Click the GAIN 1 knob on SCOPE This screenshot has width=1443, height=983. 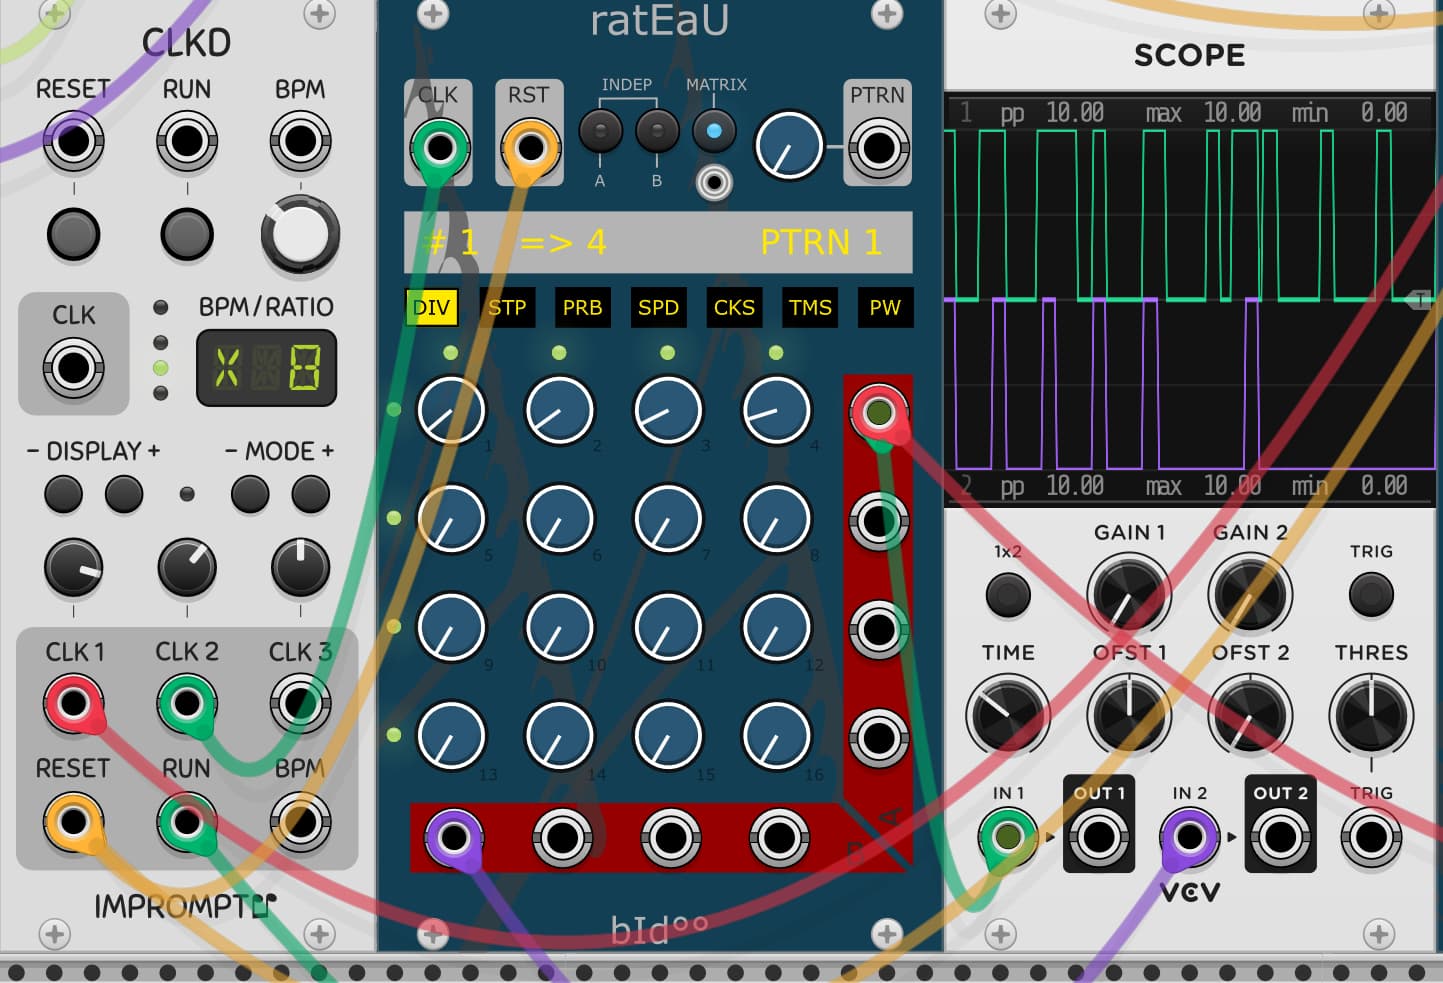(1129, 594)
